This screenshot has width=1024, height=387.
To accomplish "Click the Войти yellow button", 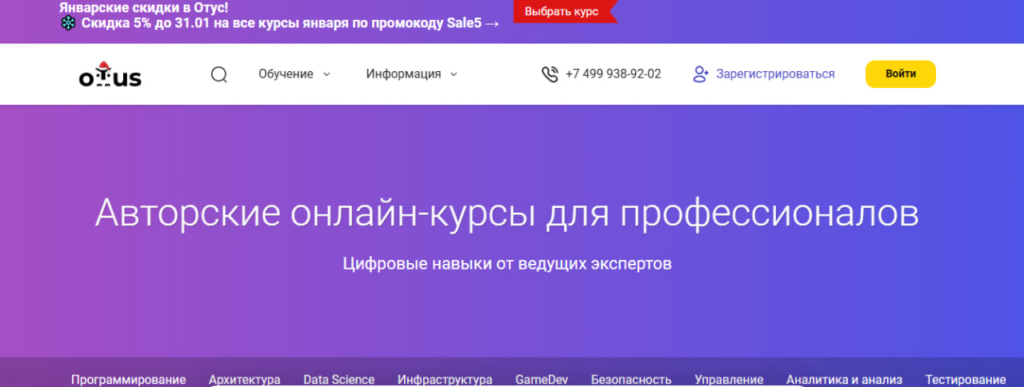I will (901, 74).
